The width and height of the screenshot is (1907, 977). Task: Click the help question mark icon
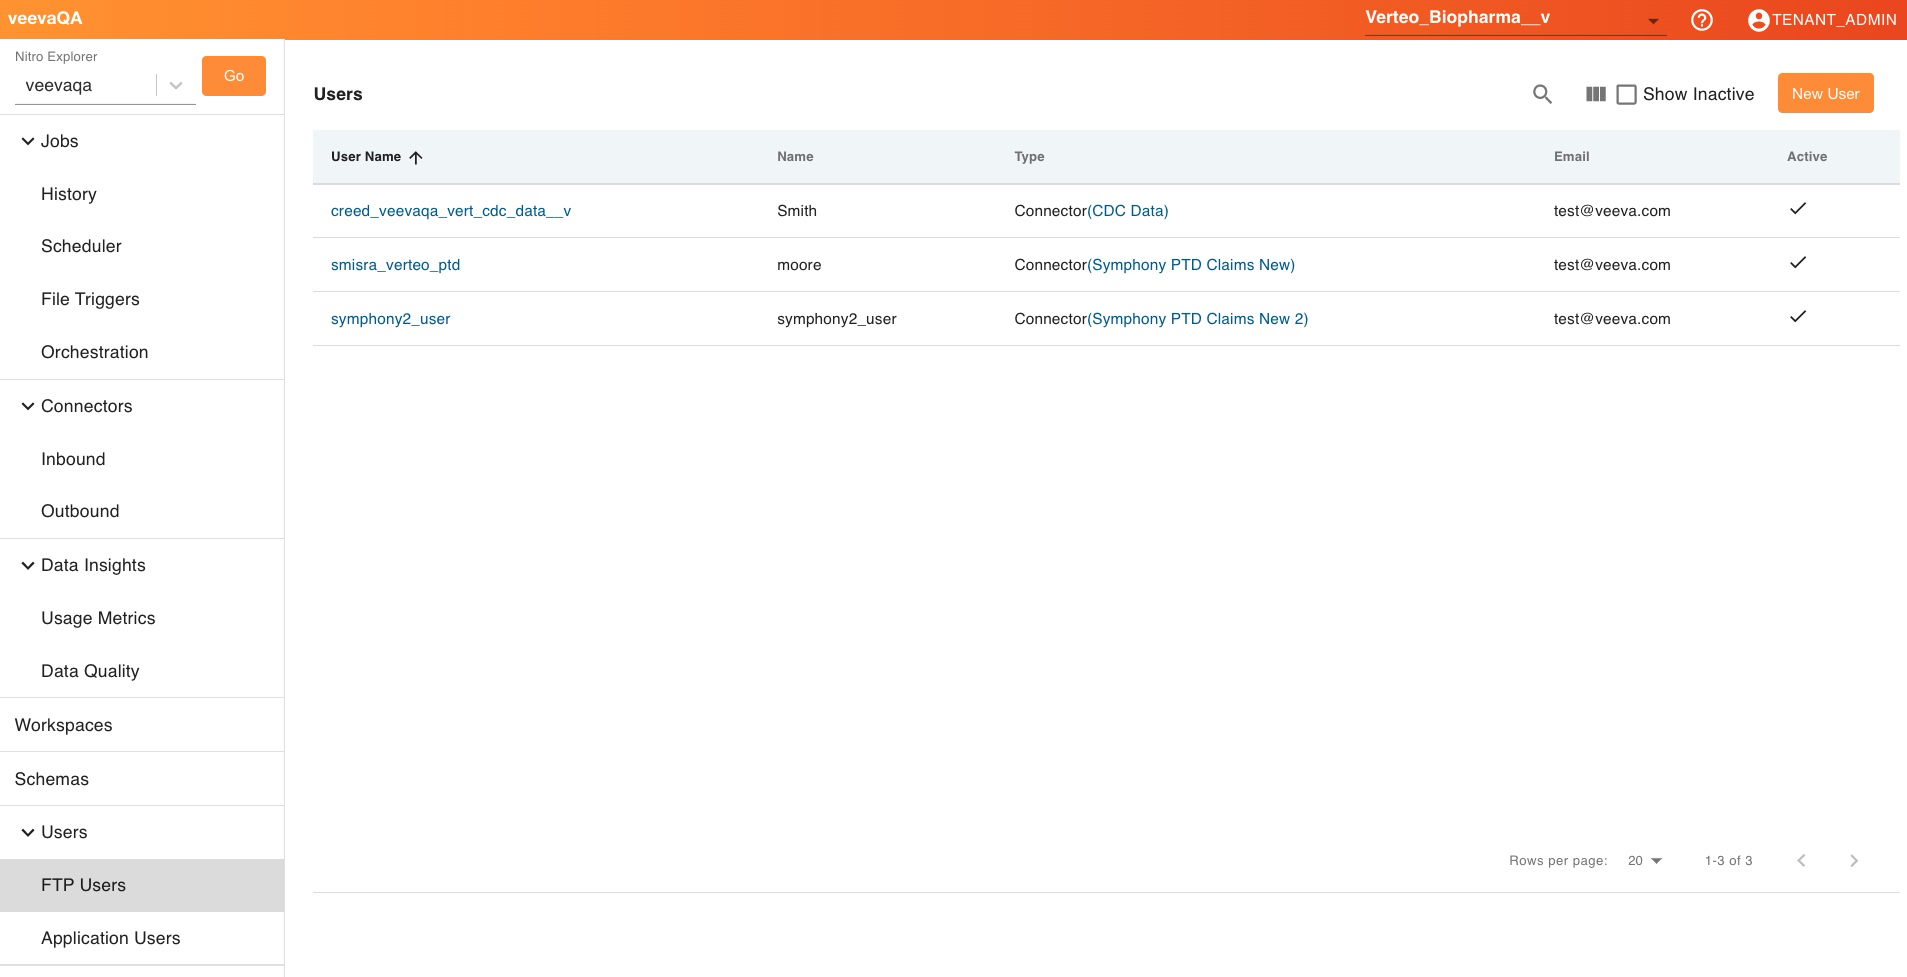click(x=1701, y=20)
